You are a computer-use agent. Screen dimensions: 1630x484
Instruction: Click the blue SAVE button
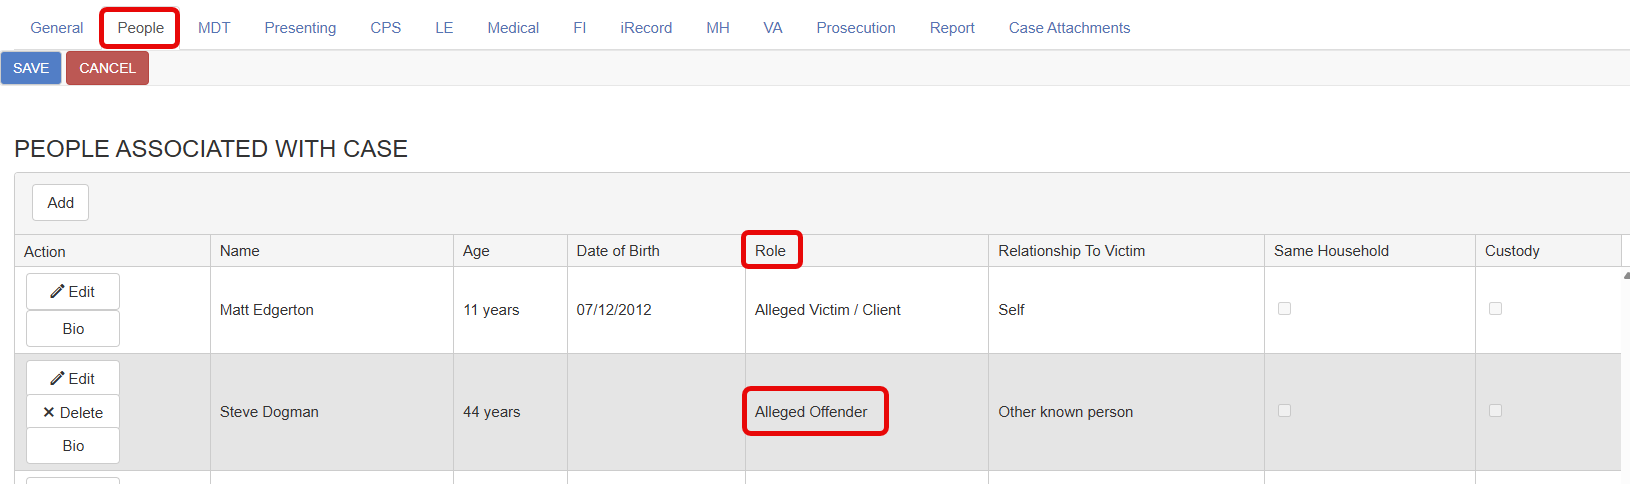point(31,68)
